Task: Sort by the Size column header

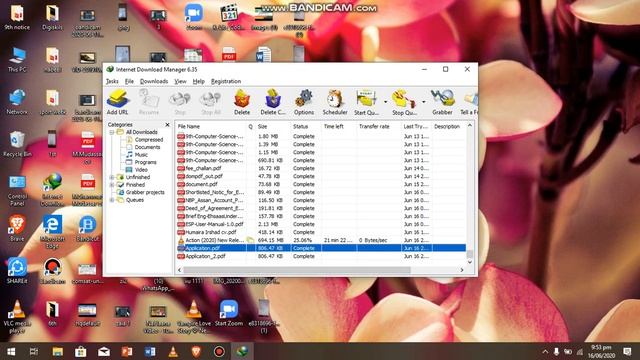Action: tap(272, 127)
